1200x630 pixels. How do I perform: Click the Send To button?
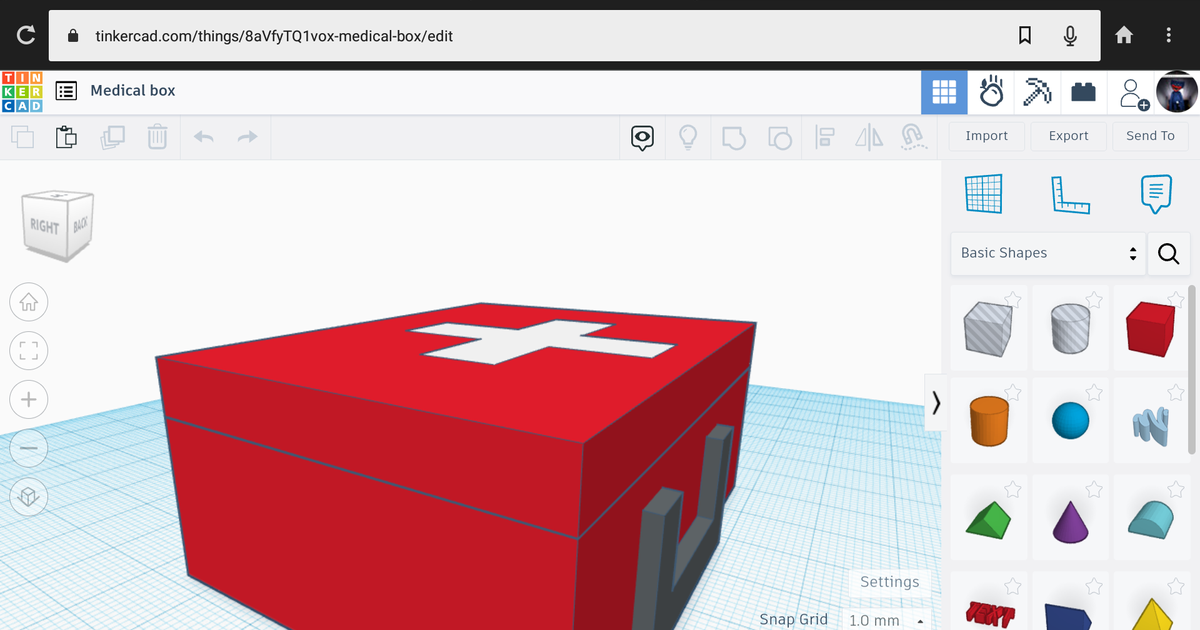pos(1150,135)
